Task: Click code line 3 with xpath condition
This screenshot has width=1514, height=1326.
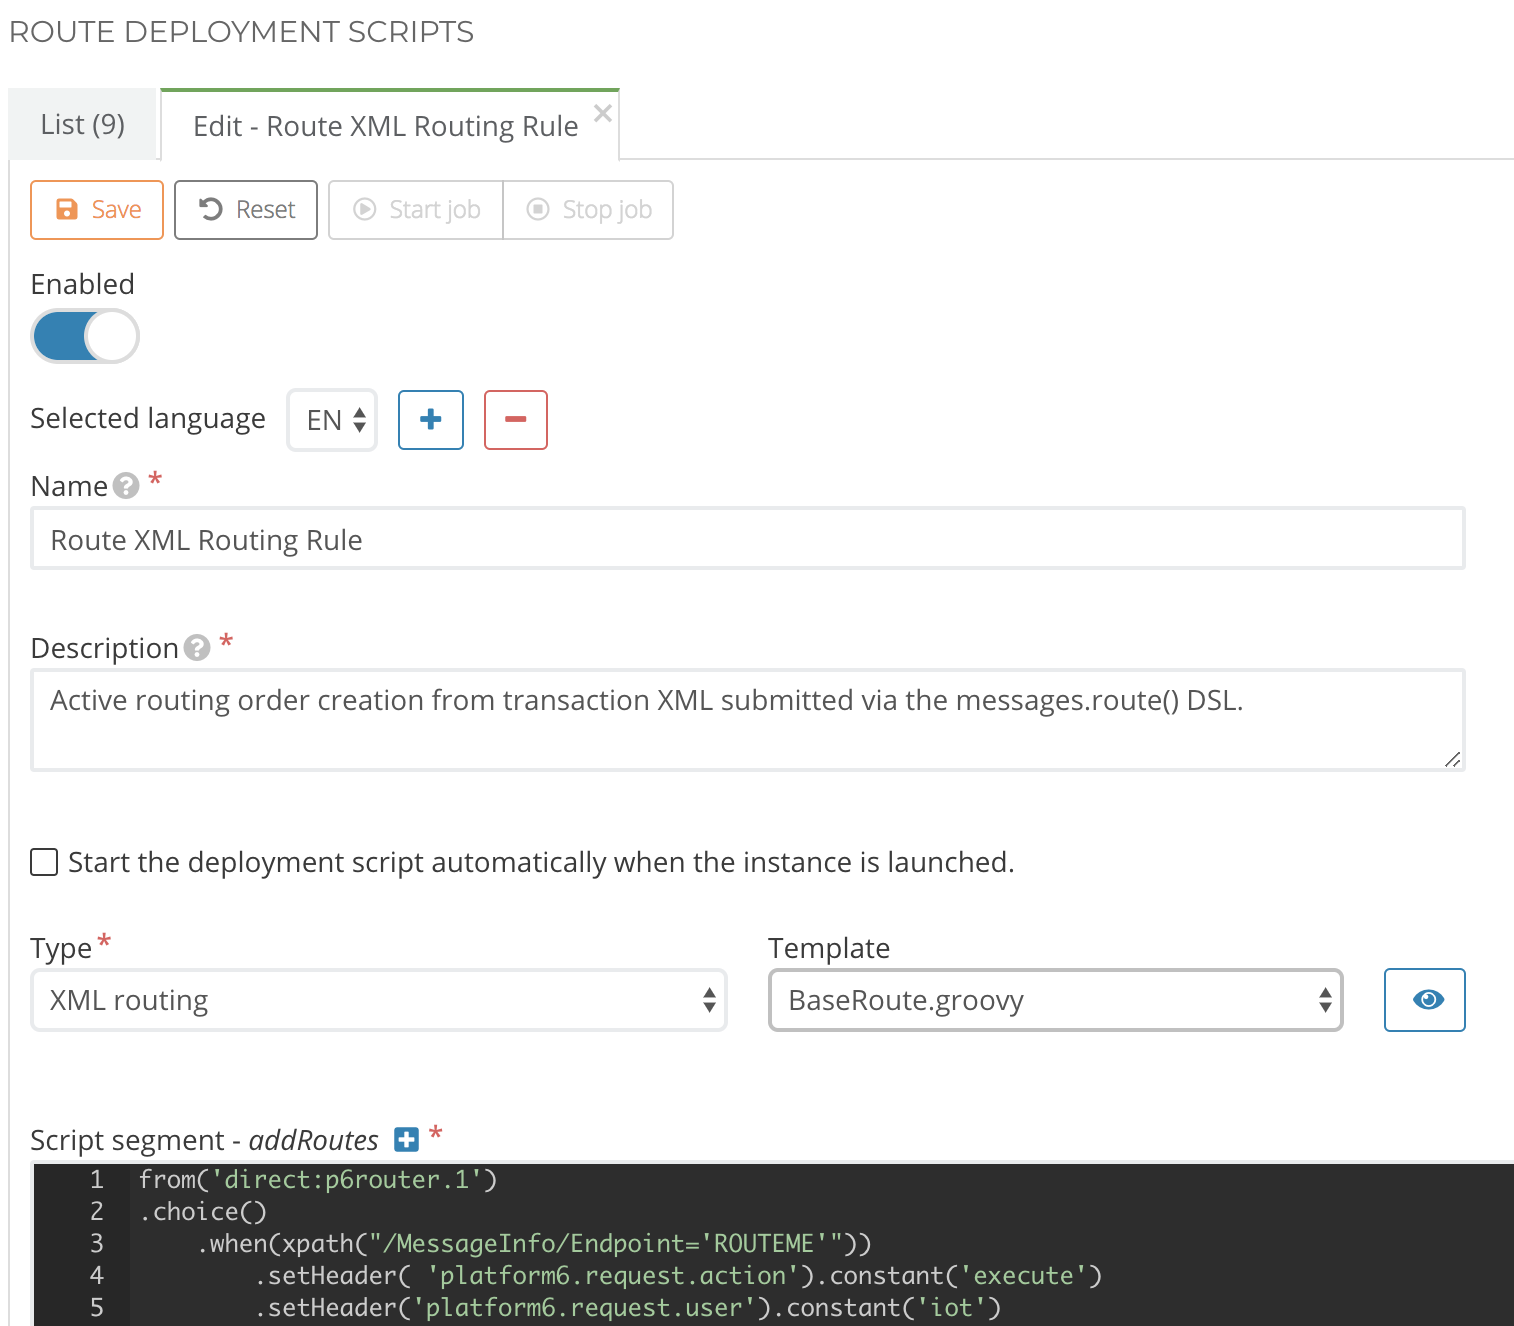Action: point(535,1244)
